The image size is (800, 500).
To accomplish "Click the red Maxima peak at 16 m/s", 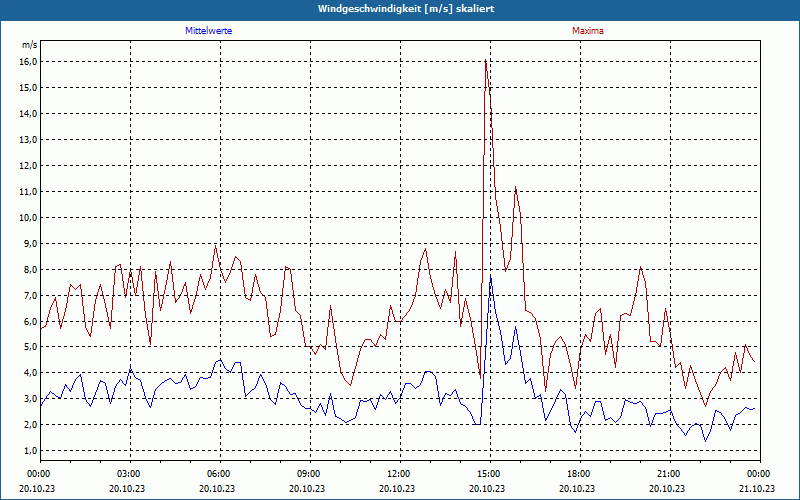I will (x=485, y=61).
